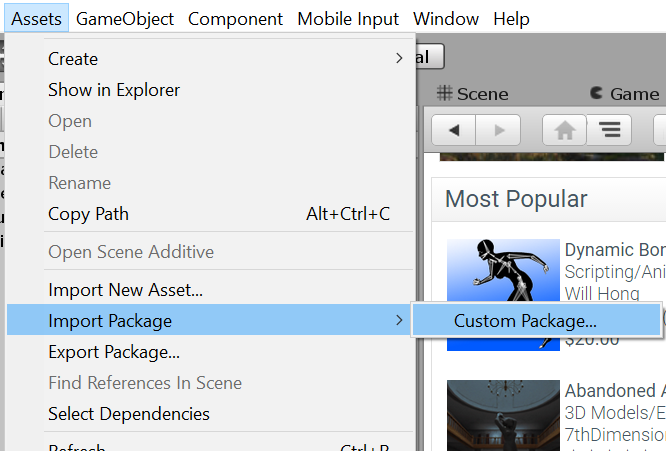Open the GameObject menu
Image resolution: width=667 pixels, height=451 pixels.
125,18
